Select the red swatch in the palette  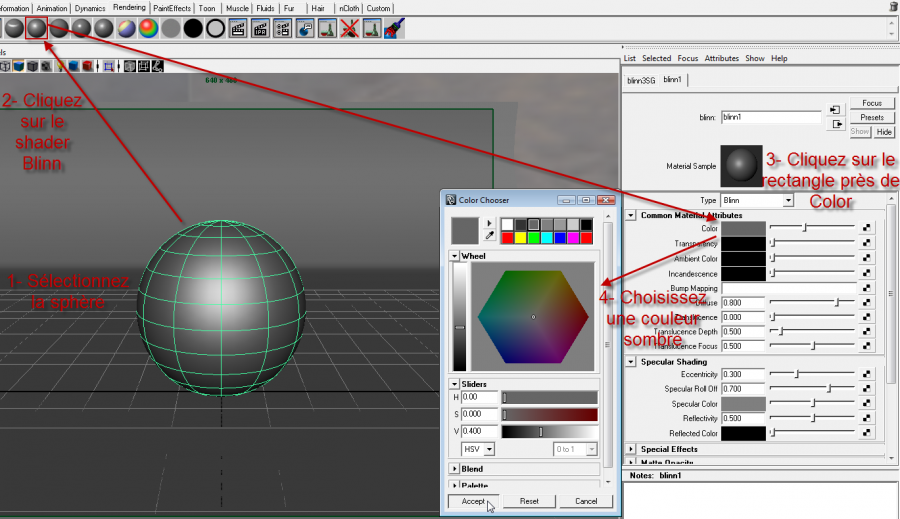(508, 237)
